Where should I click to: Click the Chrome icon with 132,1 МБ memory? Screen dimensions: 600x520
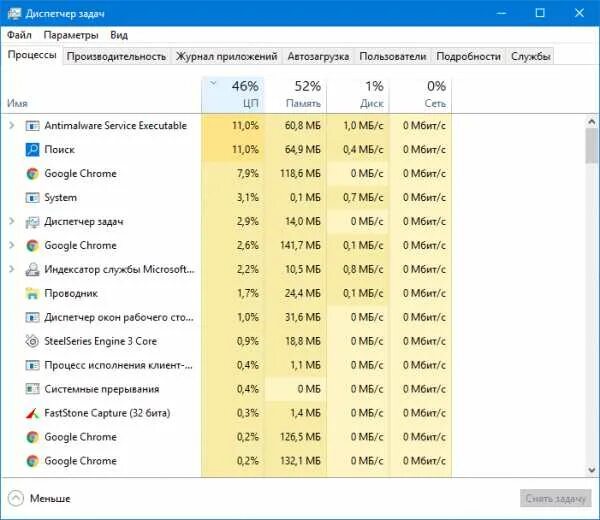32,461
